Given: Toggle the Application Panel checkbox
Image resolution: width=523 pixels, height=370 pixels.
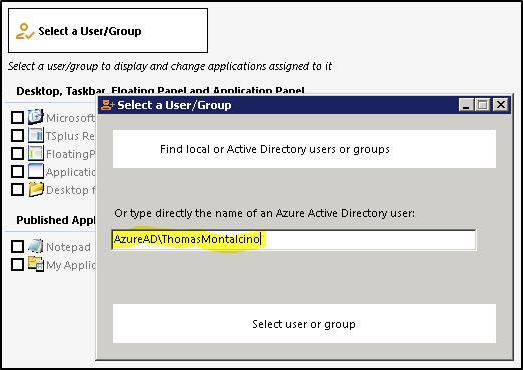Looking at the screenshot, I should 17,171.
